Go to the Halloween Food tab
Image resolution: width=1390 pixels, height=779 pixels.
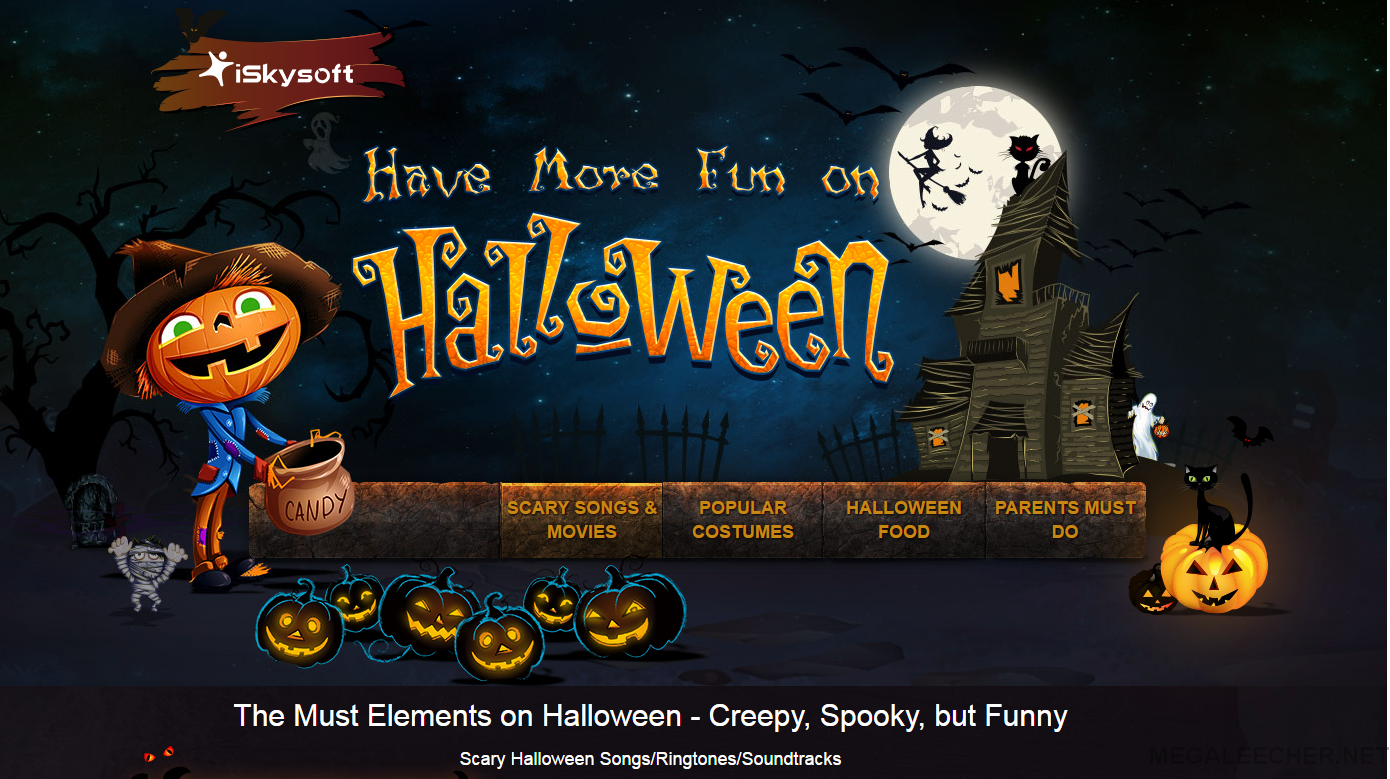coord(904,520)
